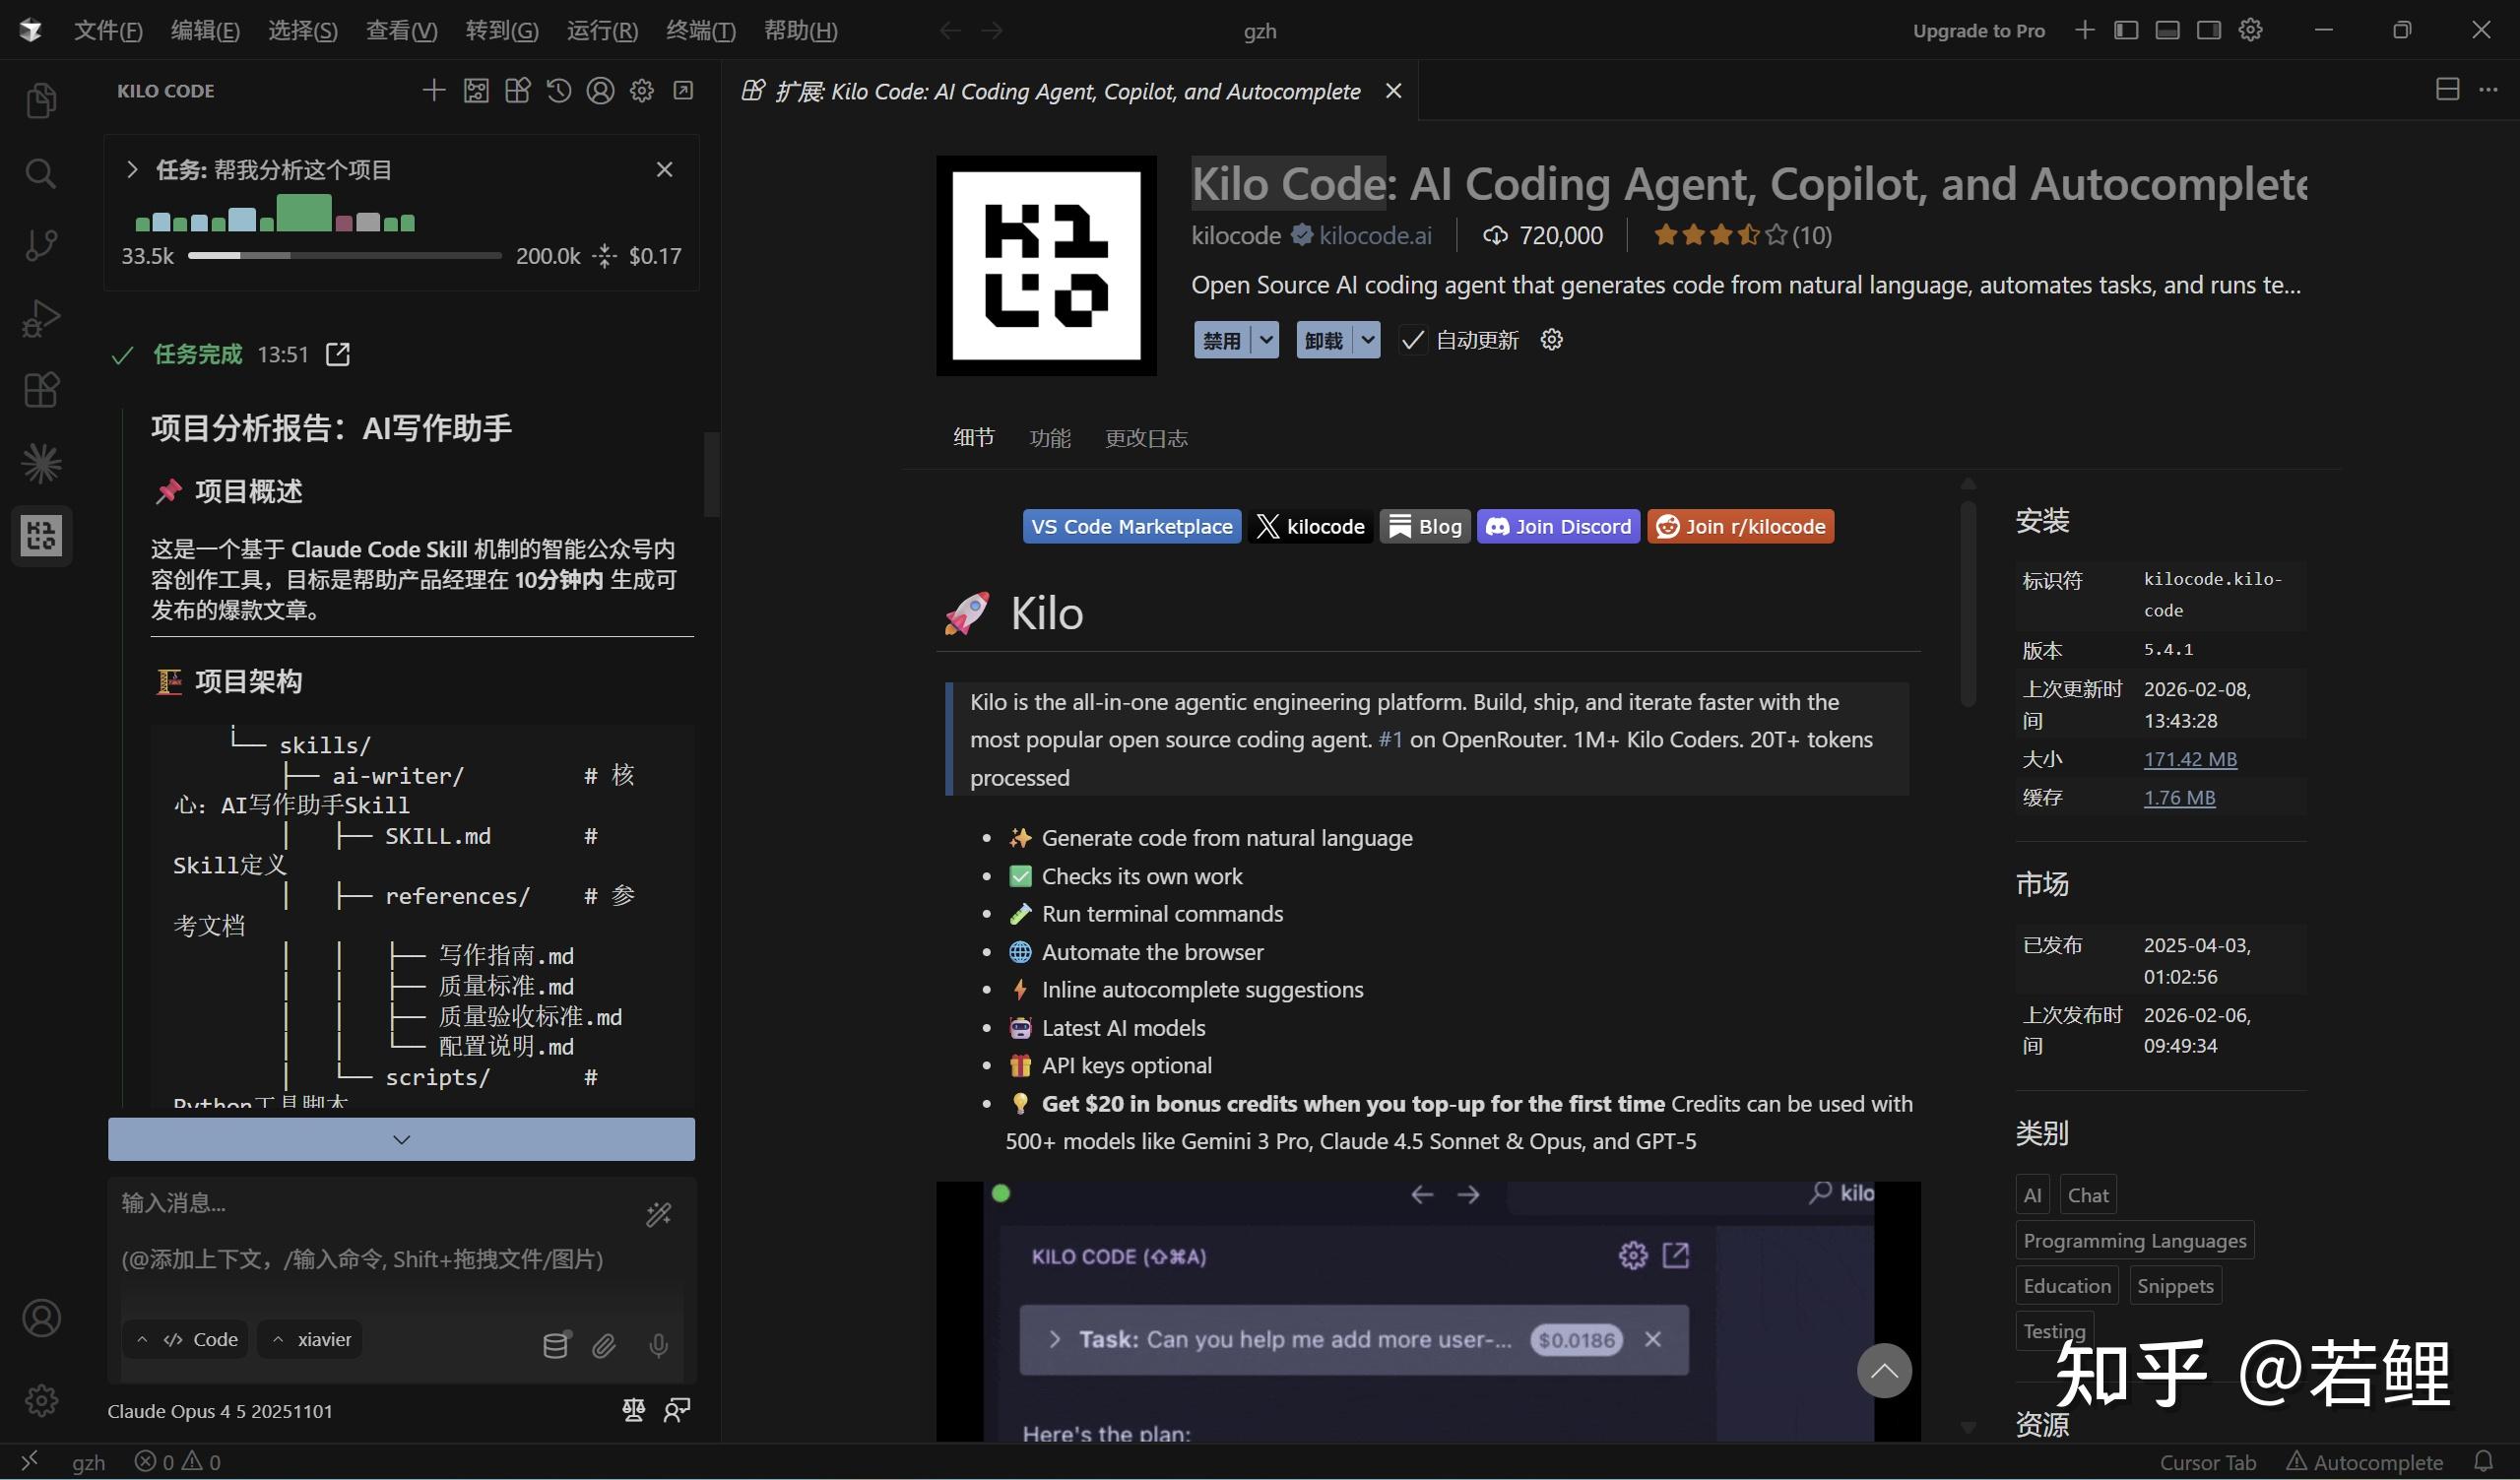
Task: Open the share task icon beside 13:51
Action: click(338, 354)
